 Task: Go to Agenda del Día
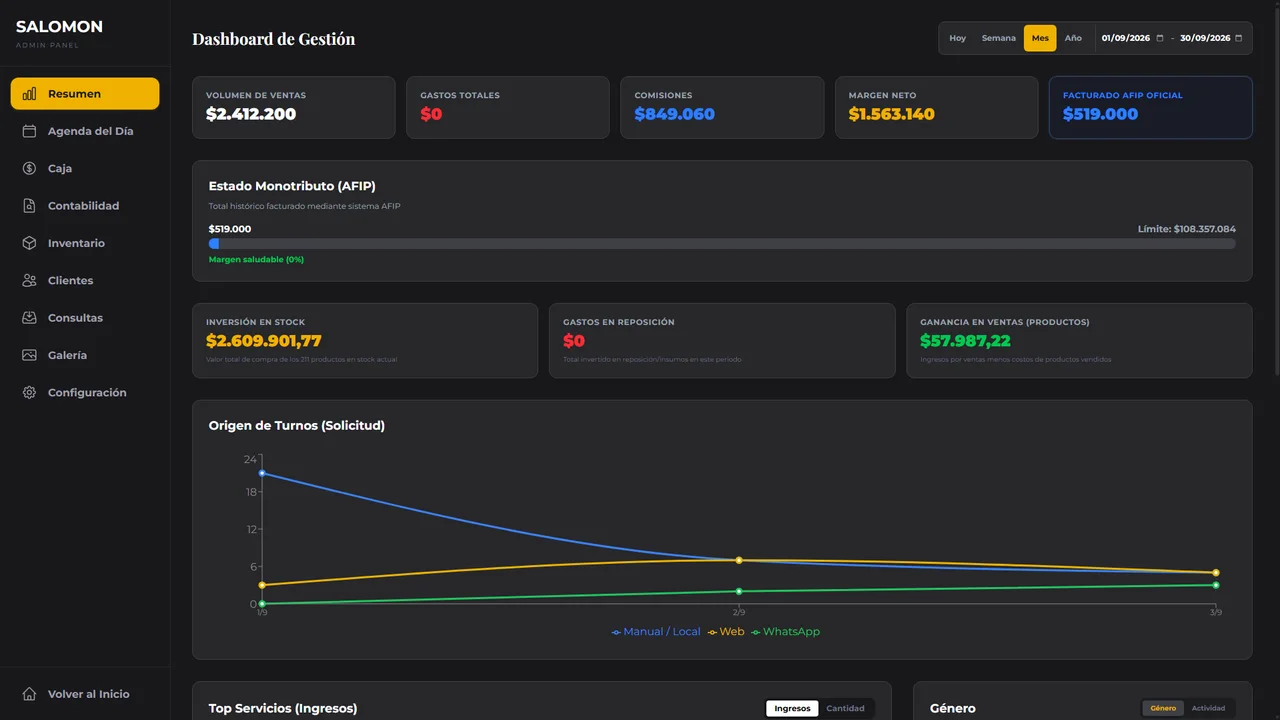pyautogui.click(x=85, y=131)
